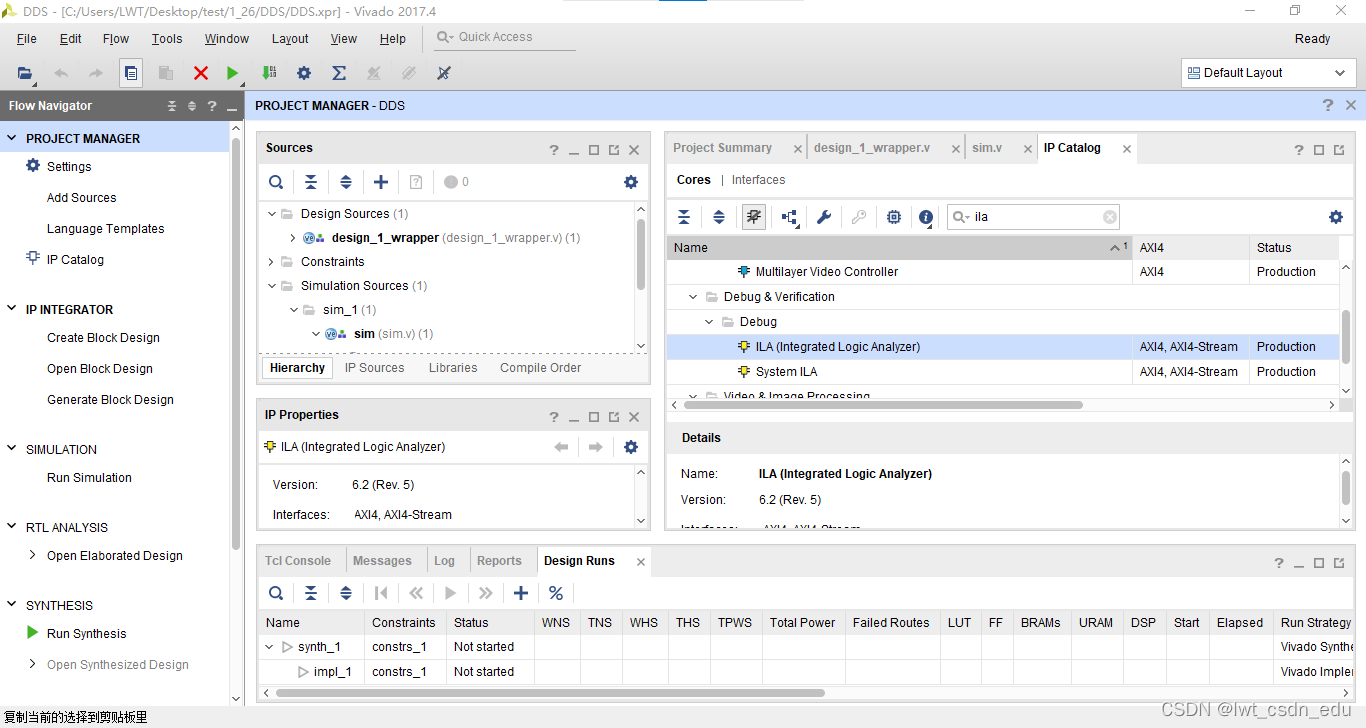Click the red X delete toolbar icon
The width and height of the screenshot is (1366, 728).
pos(201,73)
